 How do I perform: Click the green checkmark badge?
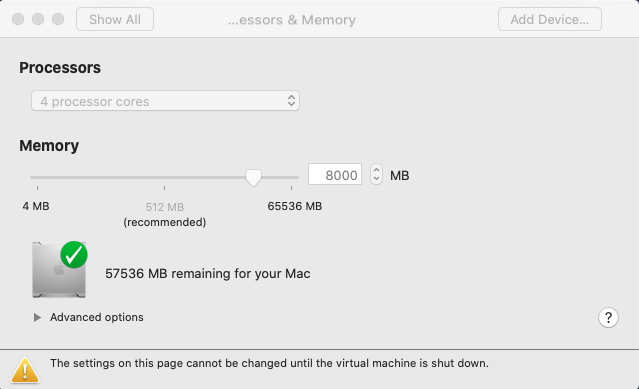tap(74, 255)
